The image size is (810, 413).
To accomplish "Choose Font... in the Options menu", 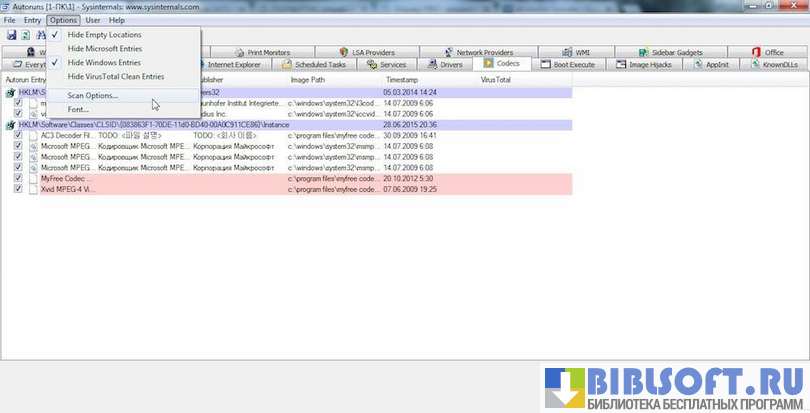I will 79,109.
